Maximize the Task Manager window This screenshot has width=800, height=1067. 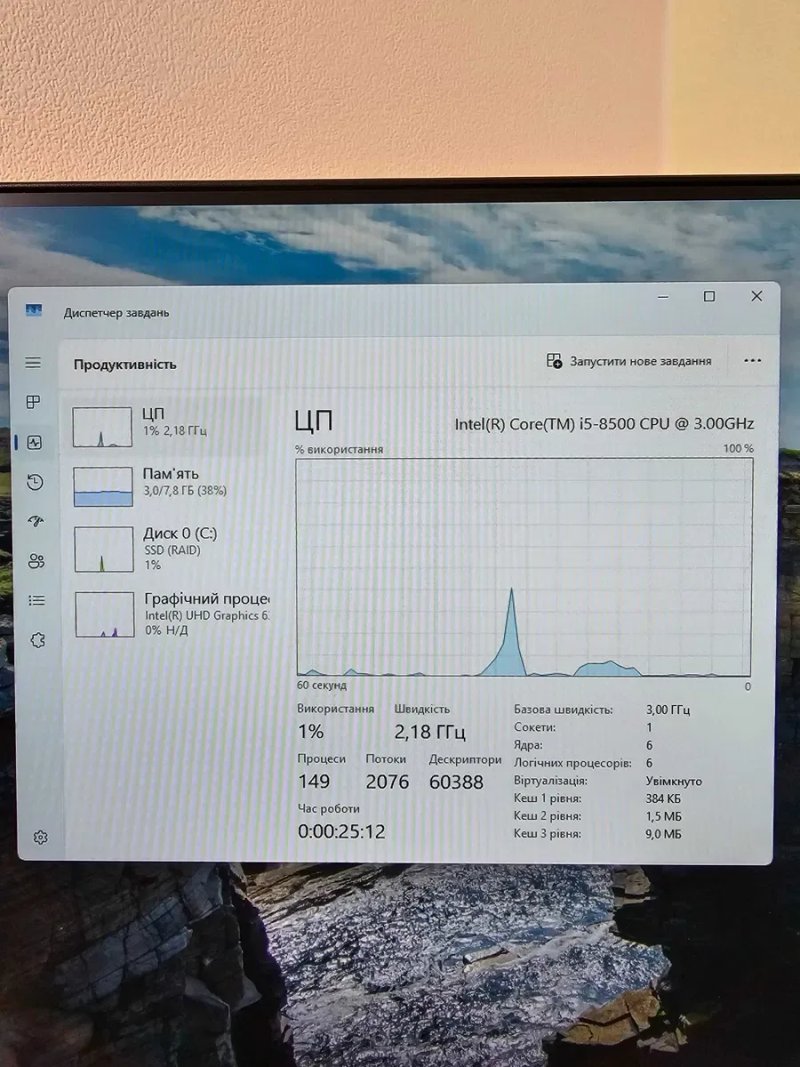(x=709, y=296)
